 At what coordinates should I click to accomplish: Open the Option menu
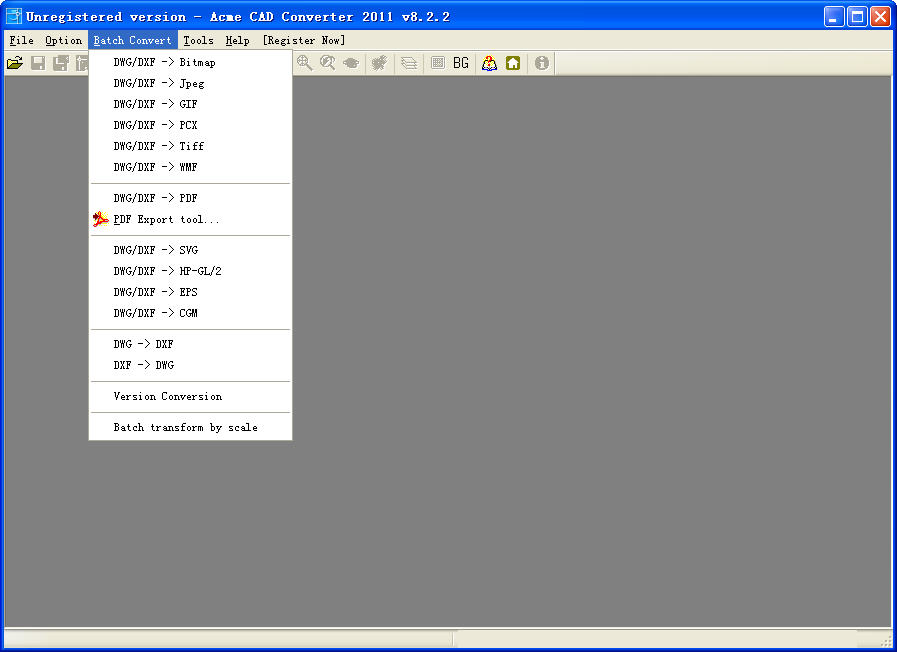click(x=63, y=41)
